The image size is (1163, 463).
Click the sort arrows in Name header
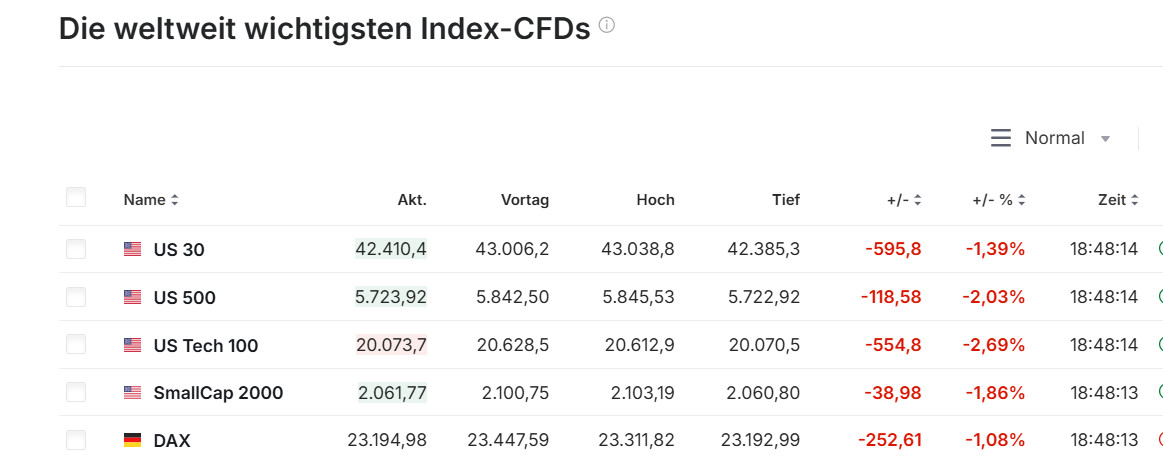(x=175, y=200)
